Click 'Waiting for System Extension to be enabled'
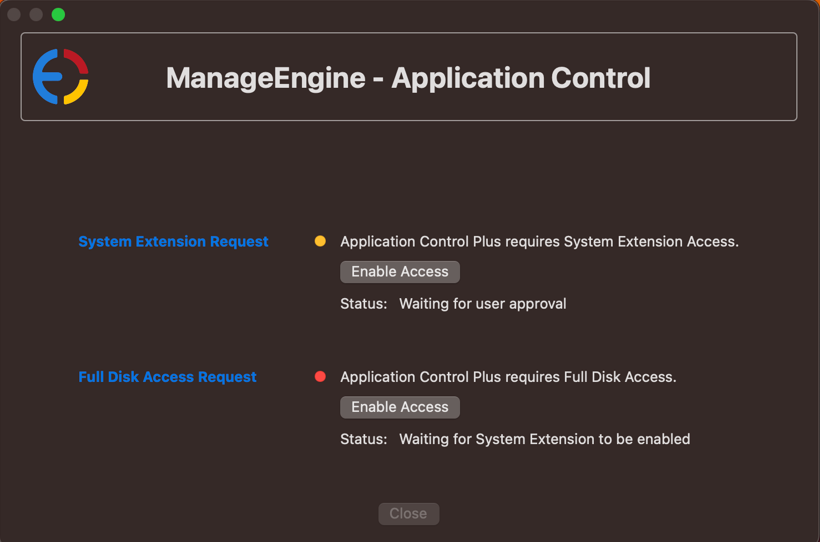This screenshot has width=820, height=542. pyautogui.click(x=544, y=439)
